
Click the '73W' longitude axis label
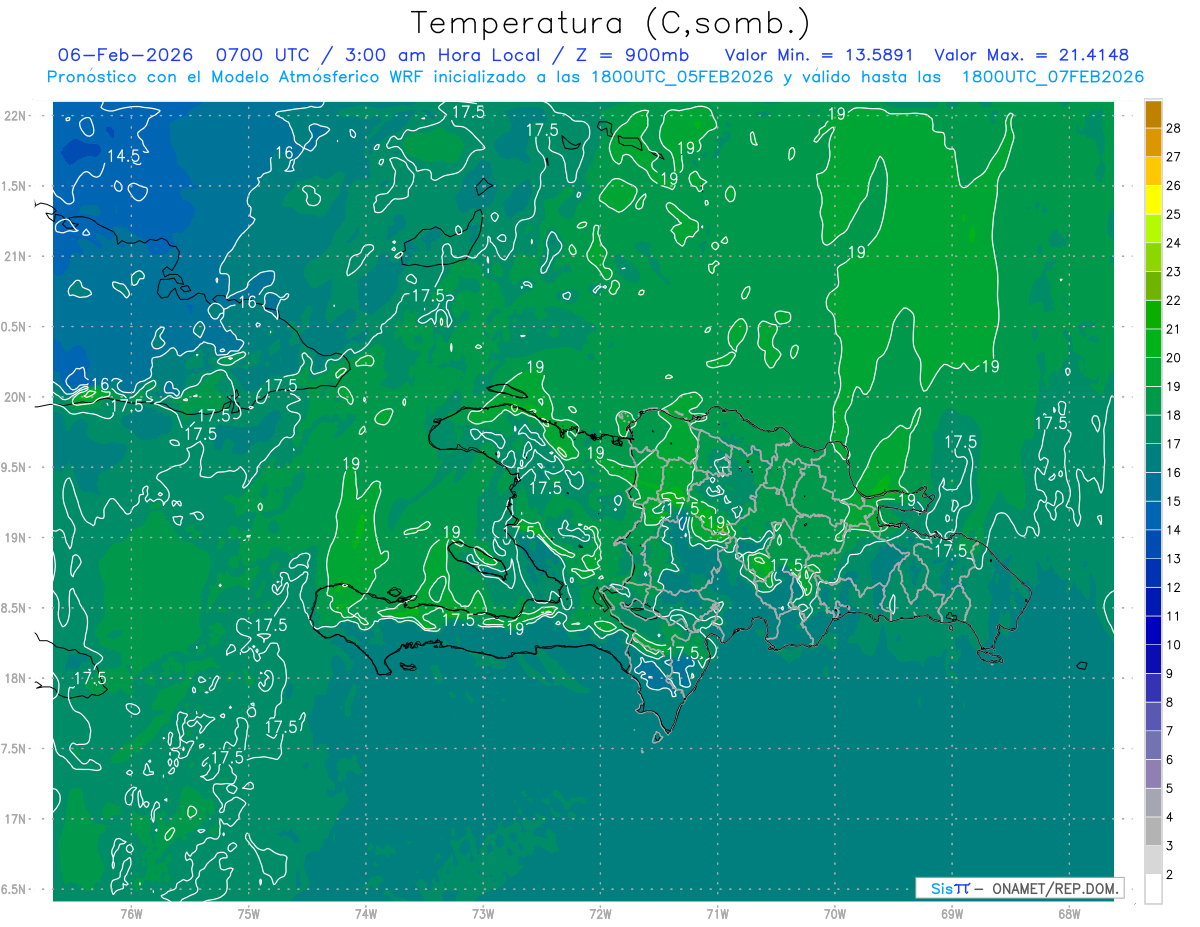[x=483, y=914]
